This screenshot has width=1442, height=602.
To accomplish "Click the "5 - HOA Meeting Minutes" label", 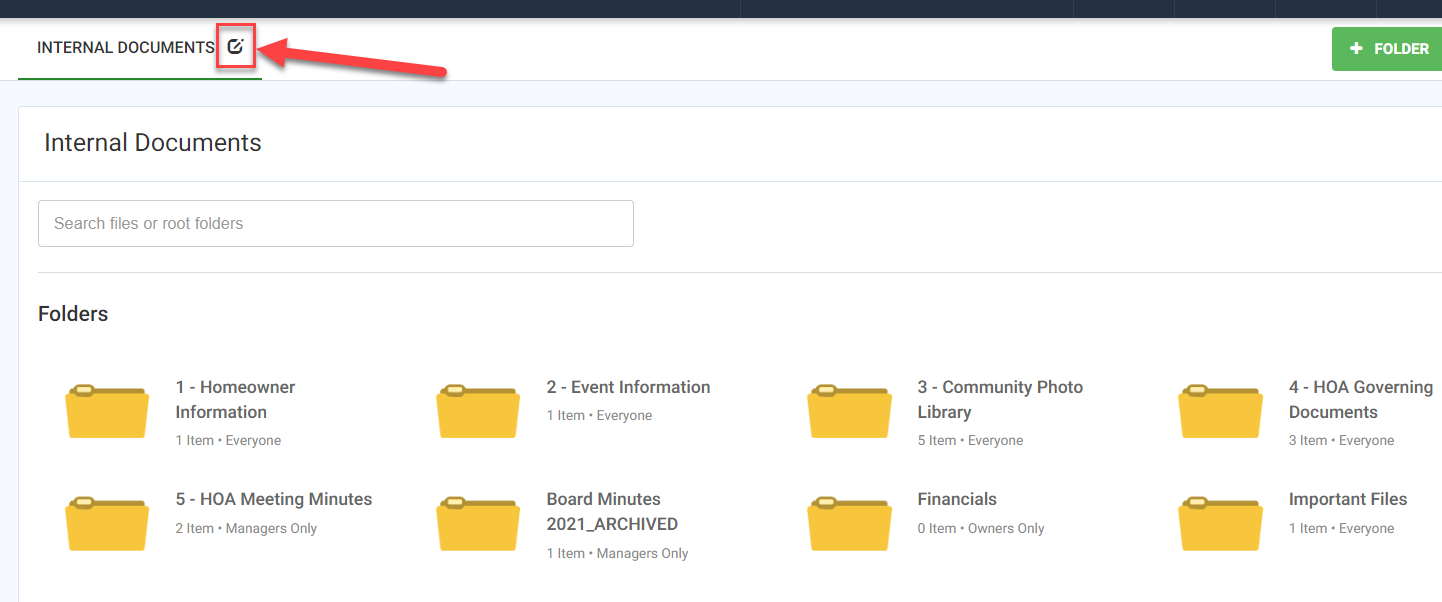I will click(x=274, y=498).
